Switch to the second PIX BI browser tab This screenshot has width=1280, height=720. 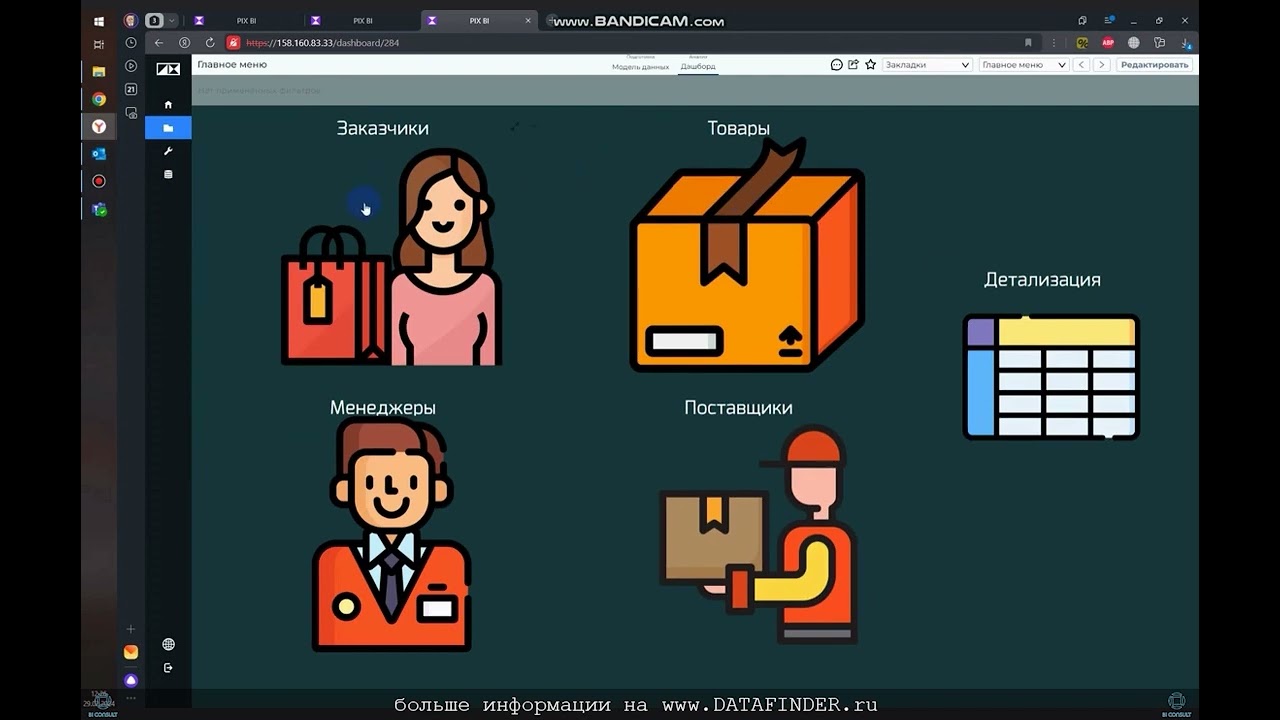(x=361, y=20)
